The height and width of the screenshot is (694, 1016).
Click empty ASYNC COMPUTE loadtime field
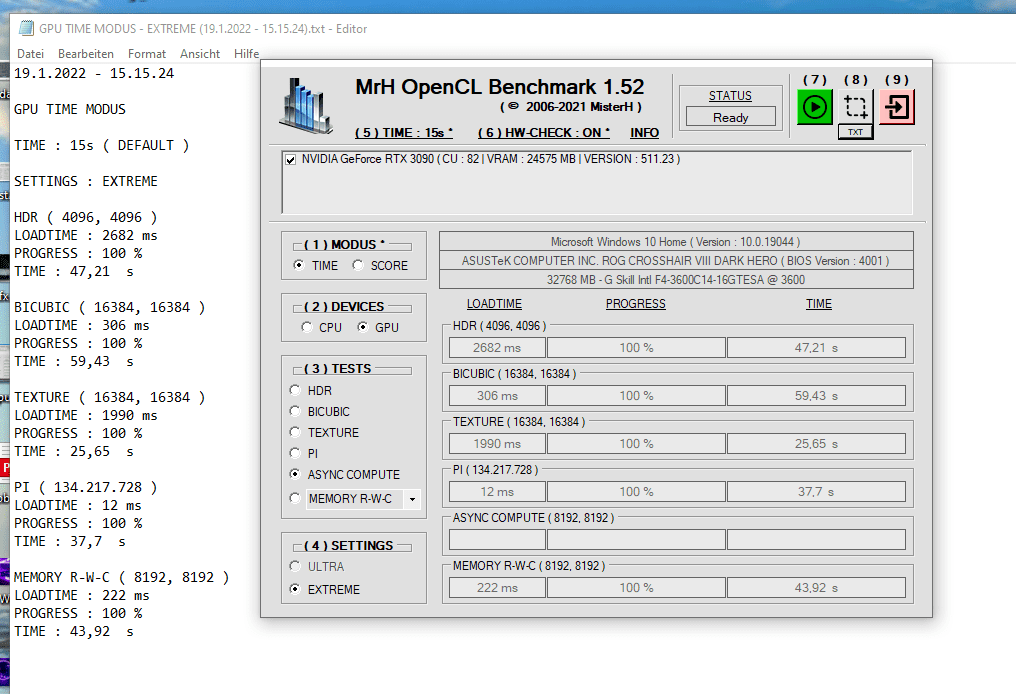click(x=497, y=539)
